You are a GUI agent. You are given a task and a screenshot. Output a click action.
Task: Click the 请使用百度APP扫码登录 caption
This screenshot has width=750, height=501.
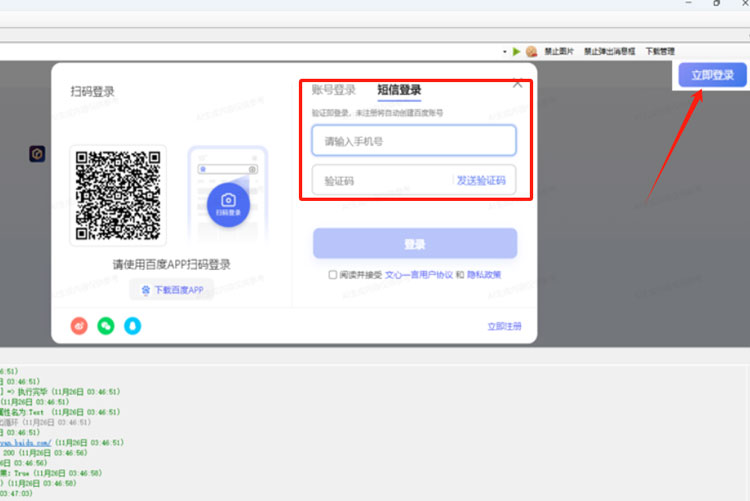171,264
